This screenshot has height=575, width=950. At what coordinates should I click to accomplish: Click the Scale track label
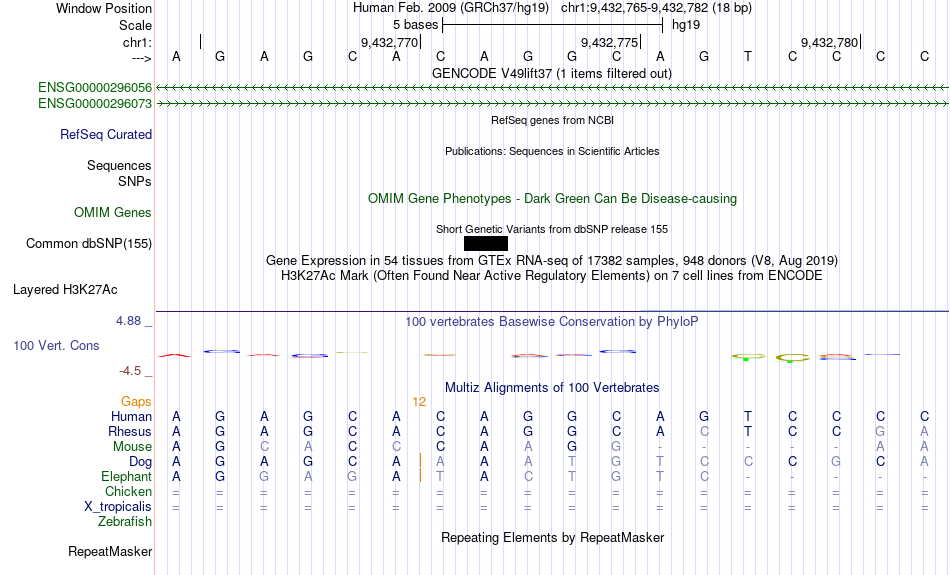[135, 25]
